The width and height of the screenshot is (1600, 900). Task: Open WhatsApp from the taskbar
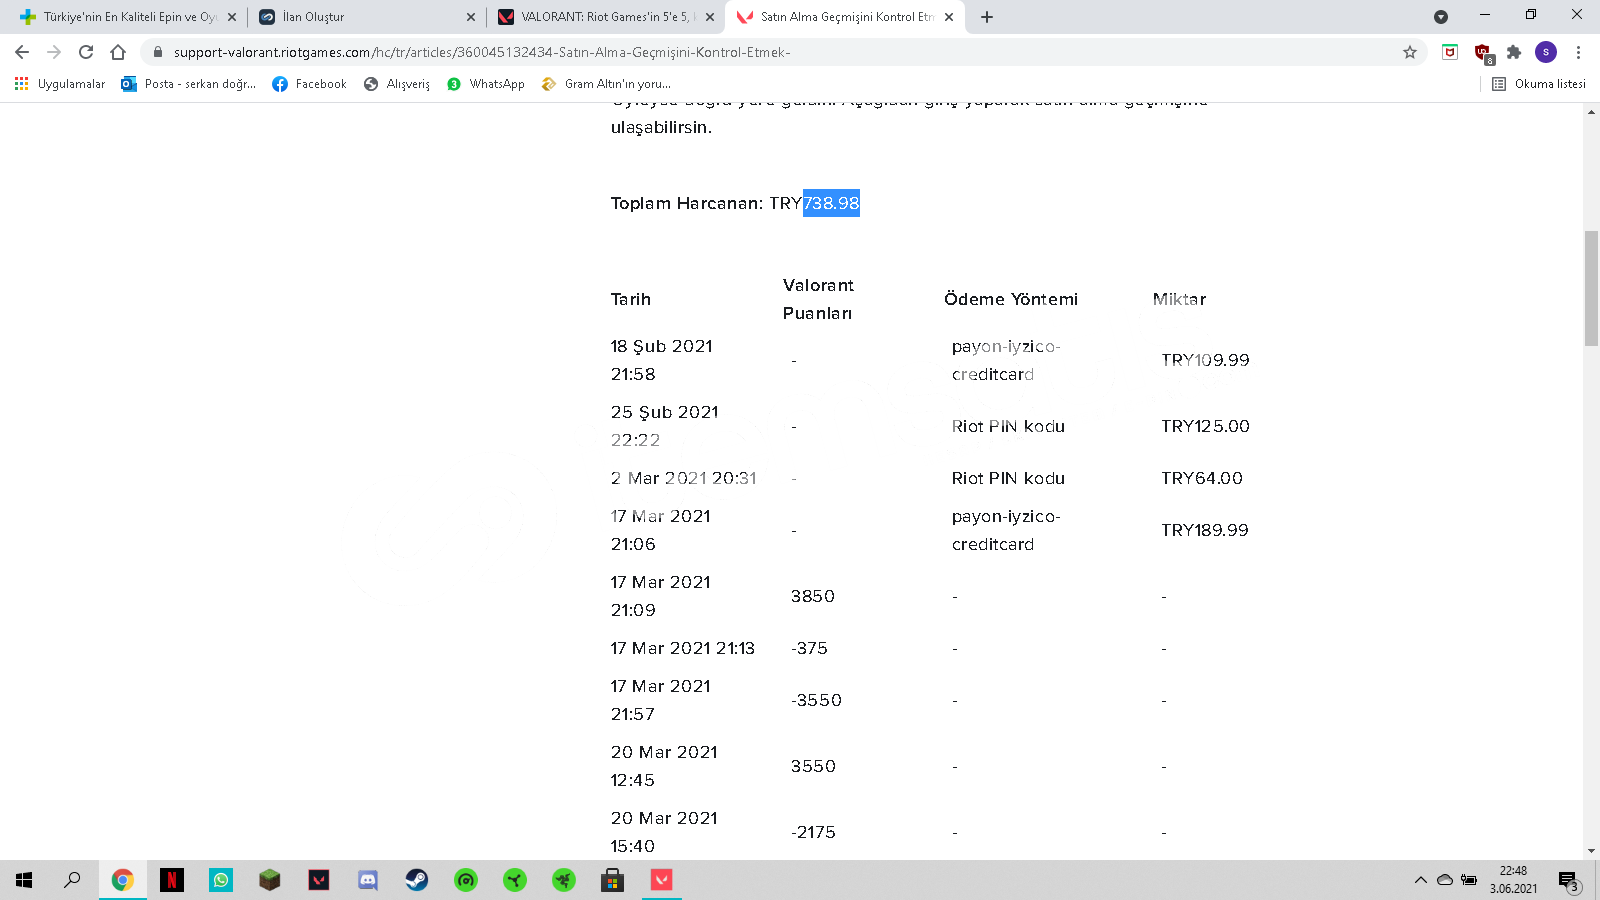click(220, 880)
